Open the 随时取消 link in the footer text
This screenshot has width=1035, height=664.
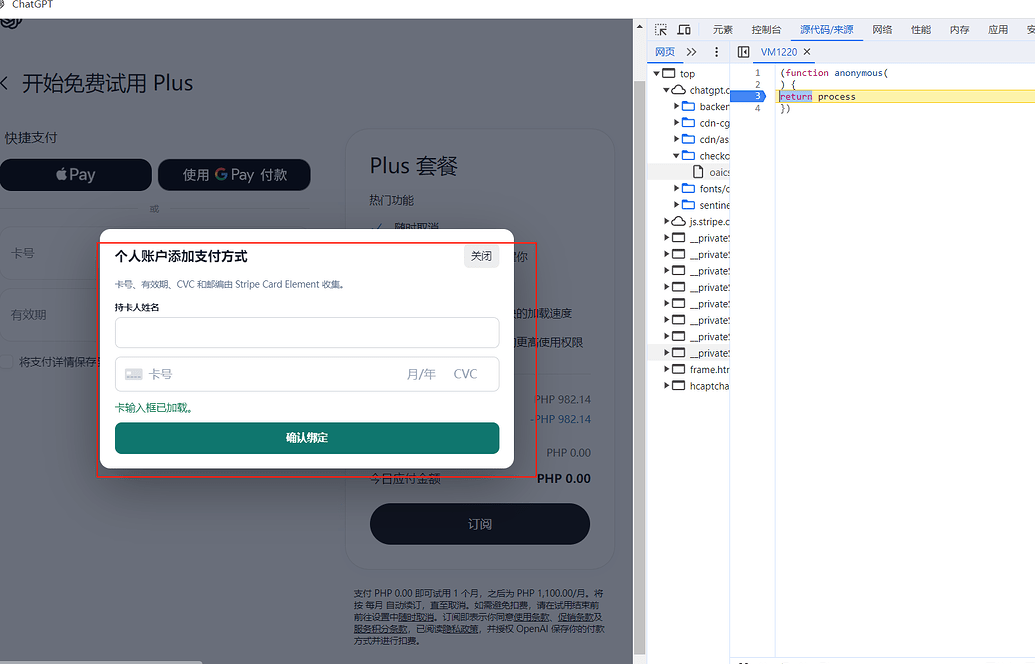[x=416, y=617]
